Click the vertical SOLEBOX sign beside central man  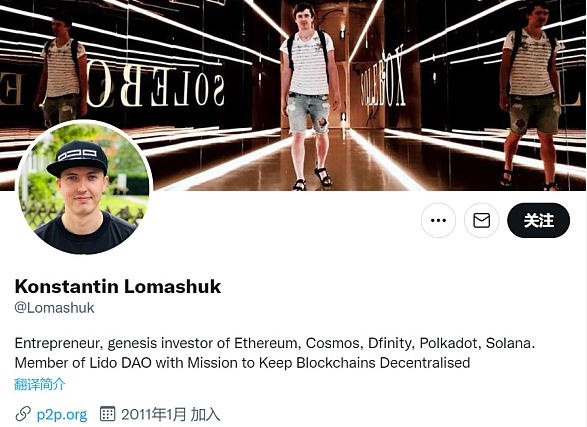coord(382,79)
